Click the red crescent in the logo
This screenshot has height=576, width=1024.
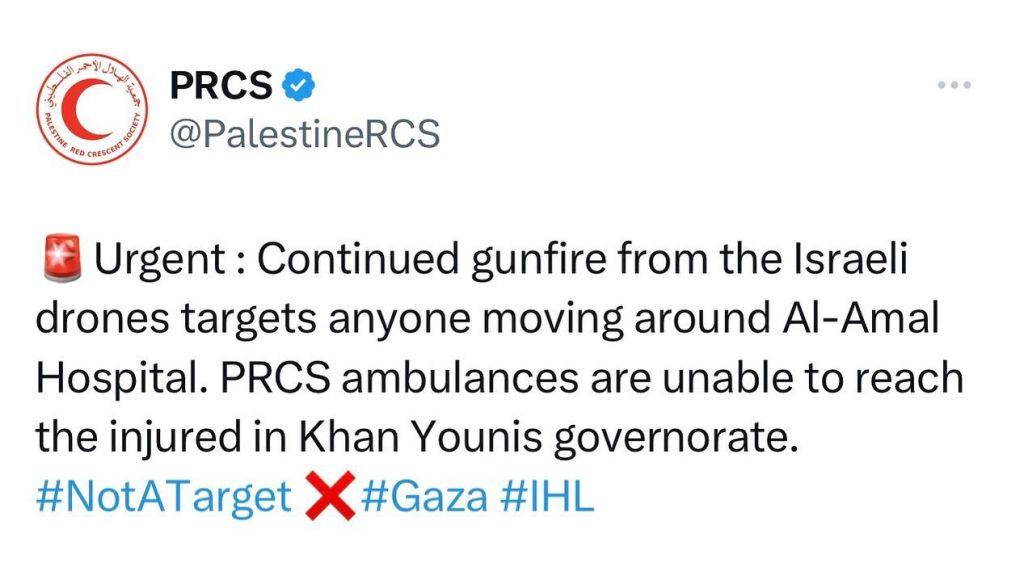tap(91, 109)
